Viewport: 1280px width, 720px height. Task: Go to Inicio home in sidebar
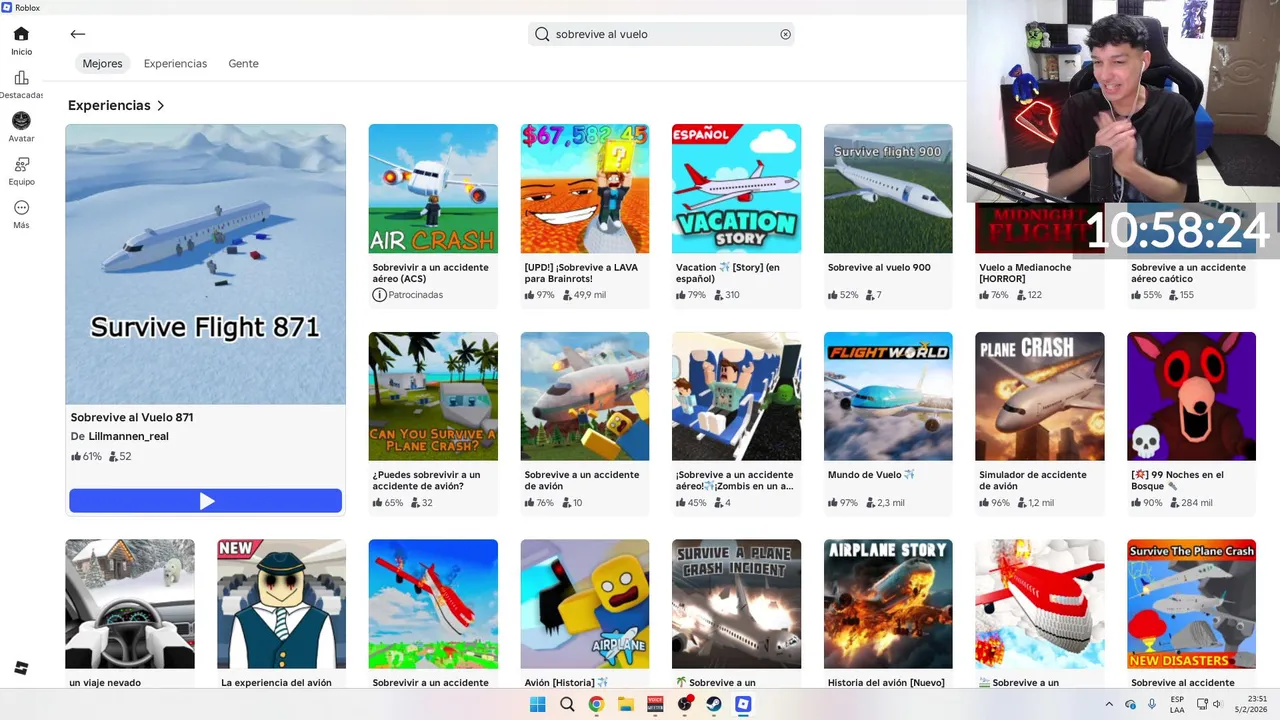[21, 40]
